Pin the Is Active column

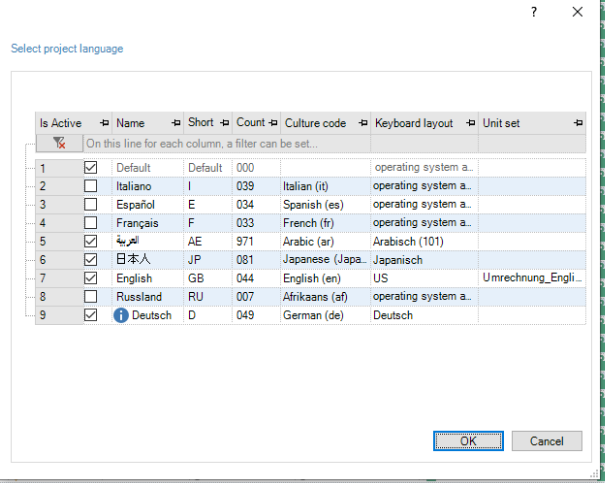[x=104, y=123]
